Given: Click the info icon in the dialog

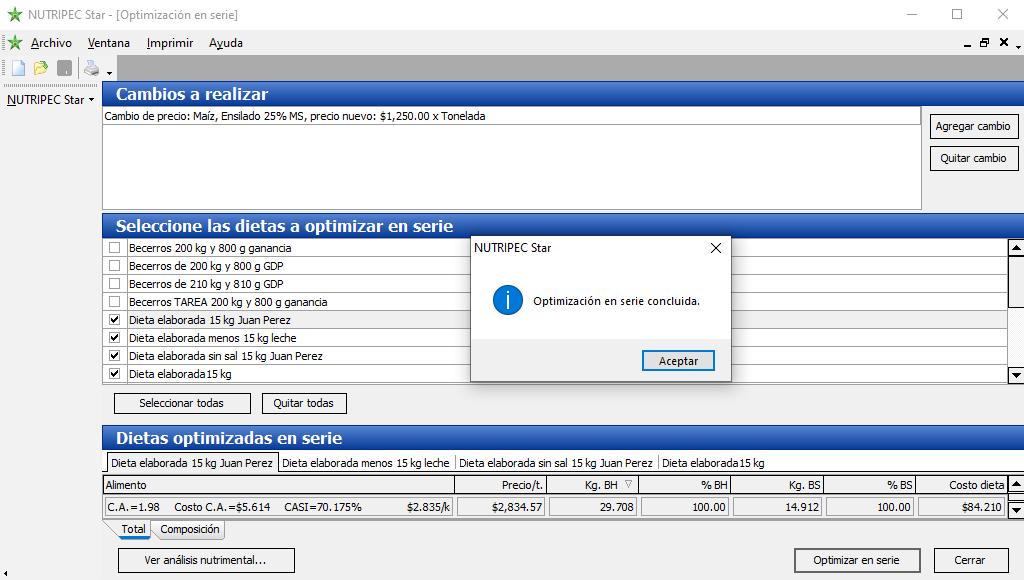Looking at the screenshot, I should pos(507,300).
